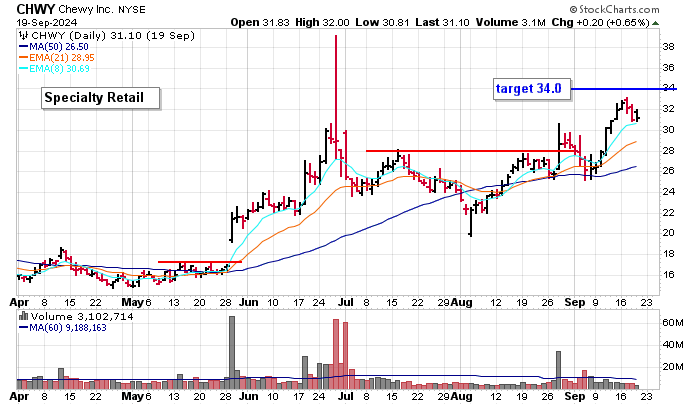The width and height of the screenshot is (700, 405).
Task: Click the target 34.0 annotation box
Action: (532, 89)
